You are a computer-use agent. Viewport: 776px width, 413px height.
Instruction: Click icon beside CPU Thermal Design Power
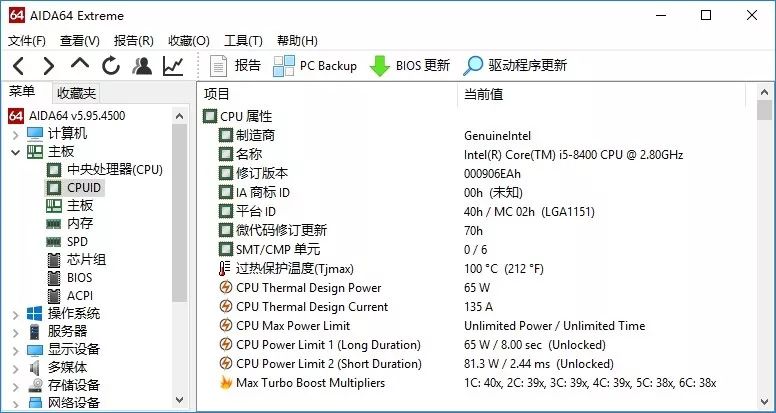pos(226,287)
